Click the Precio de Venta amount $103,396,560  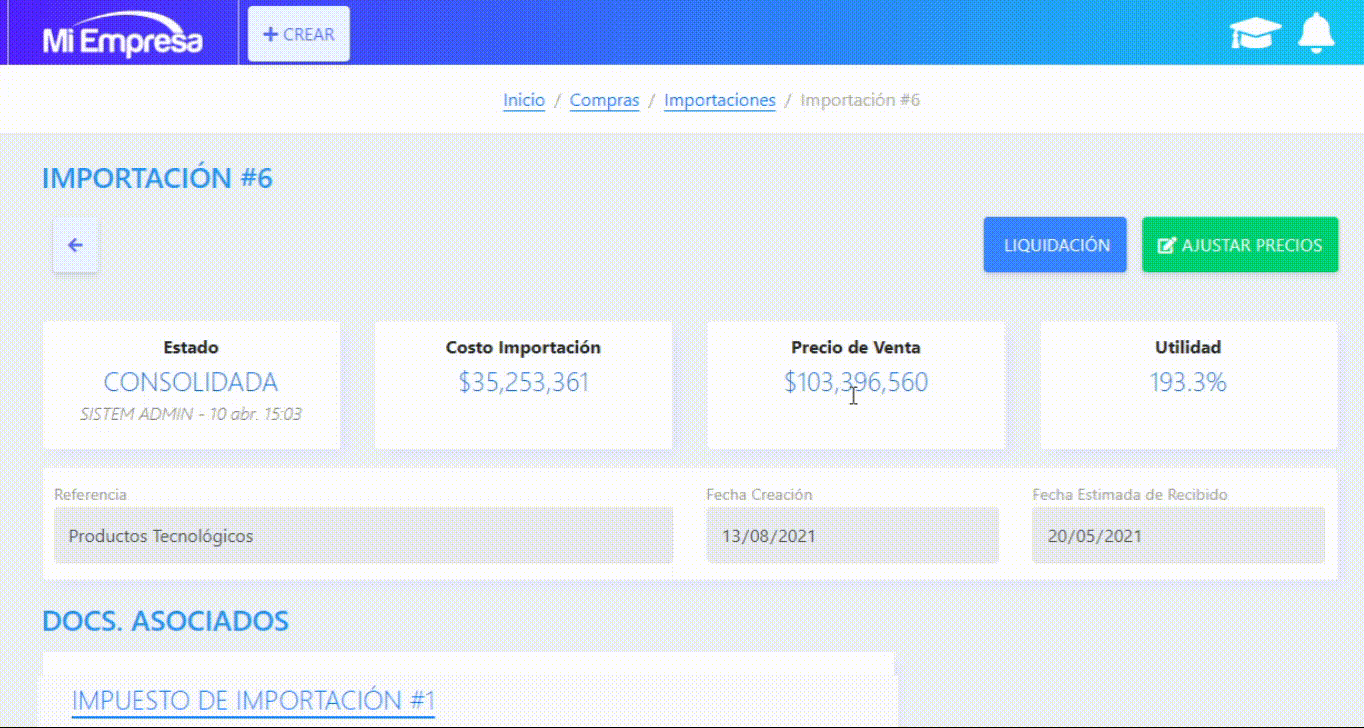tap(855, 382)
